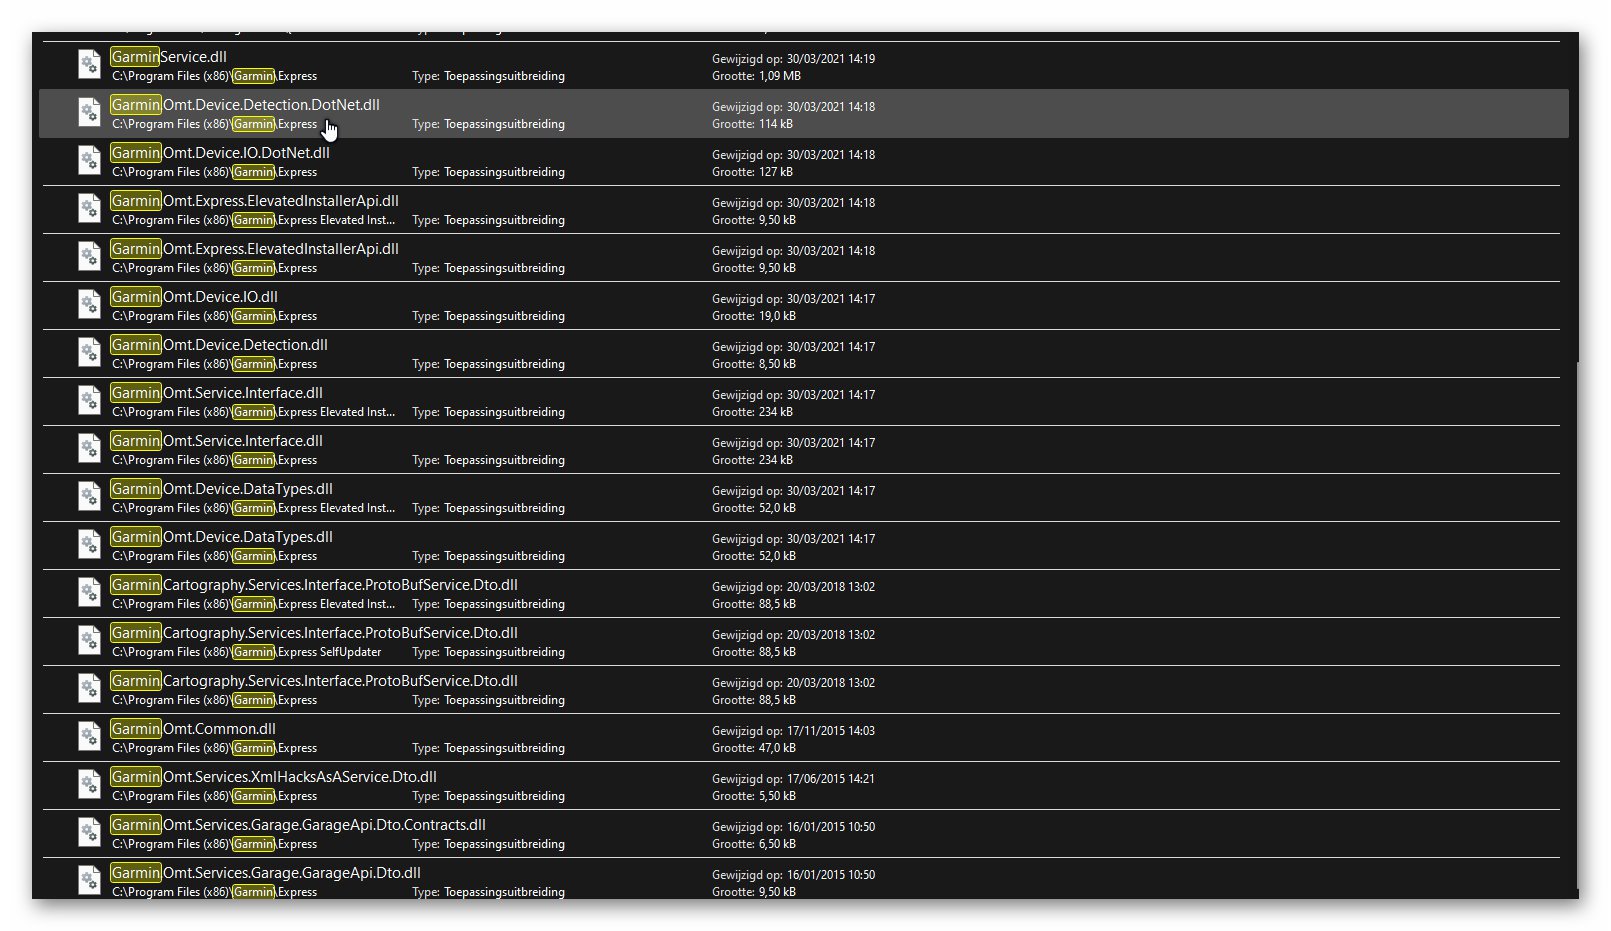Click the vertical scrollbar of the results list

click(x=1574, y=625)
